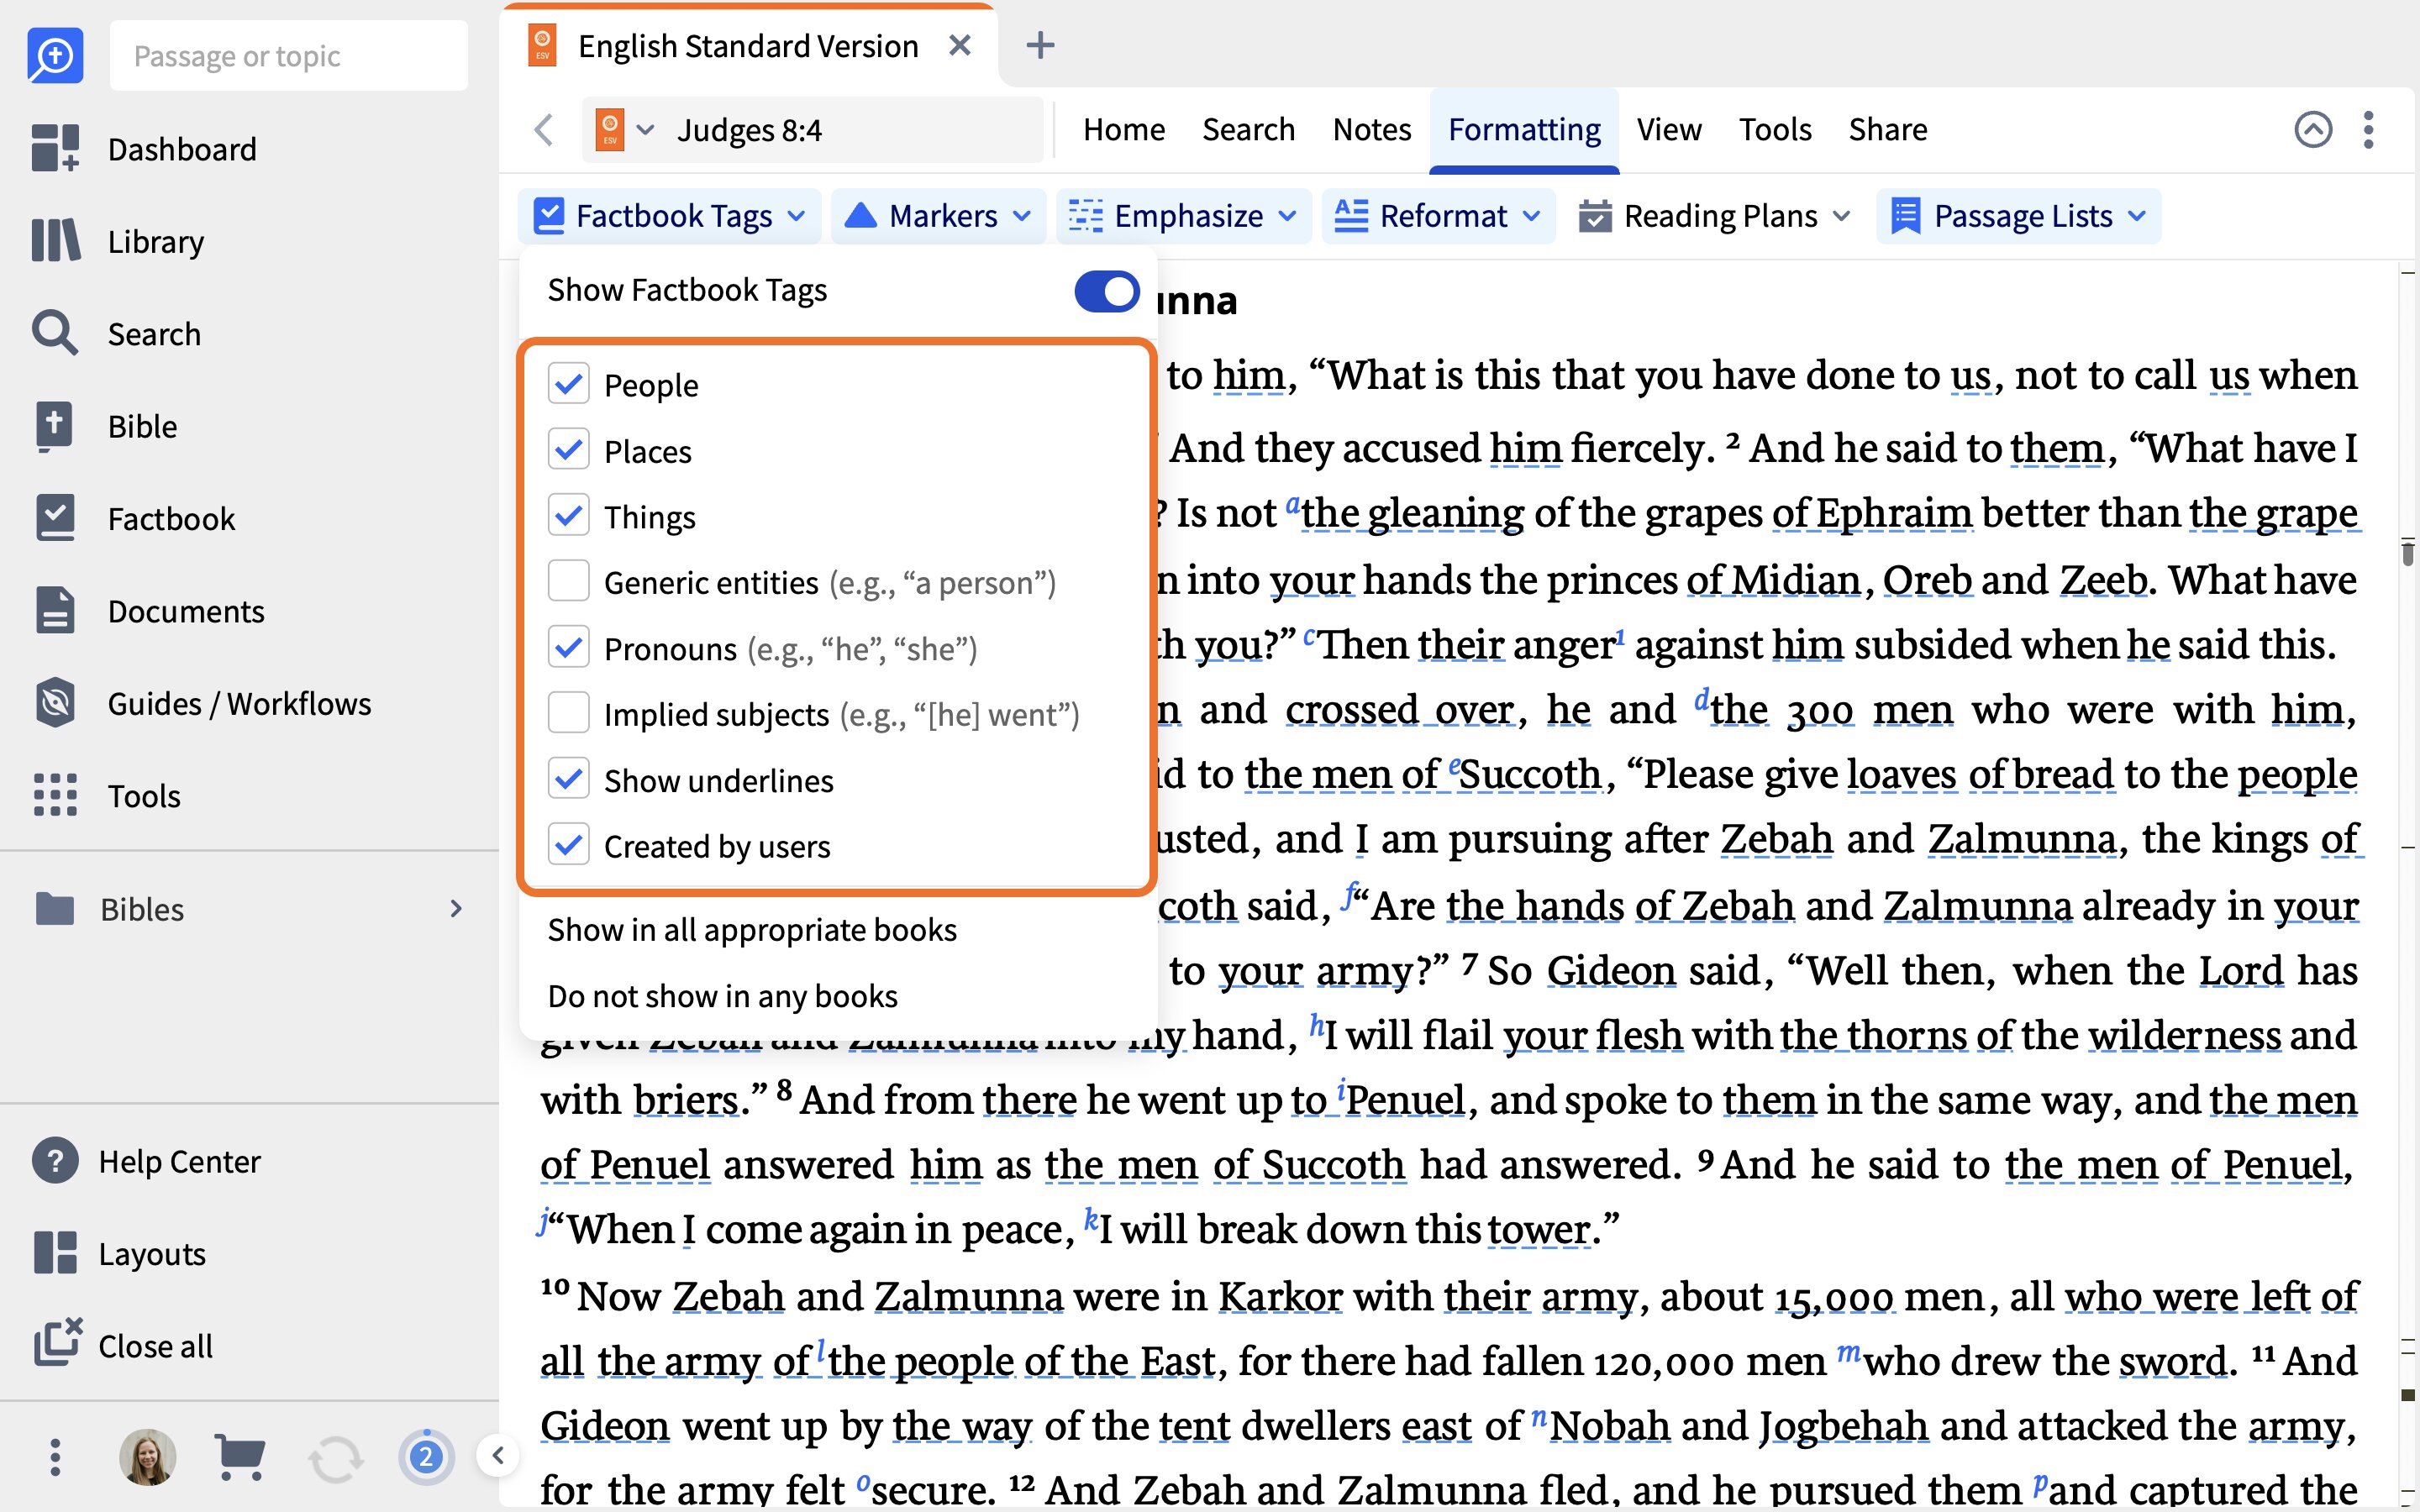2420x1512 pixels.
Task: Open the panel menu three-dots icon
Action: click(2368, 129)
